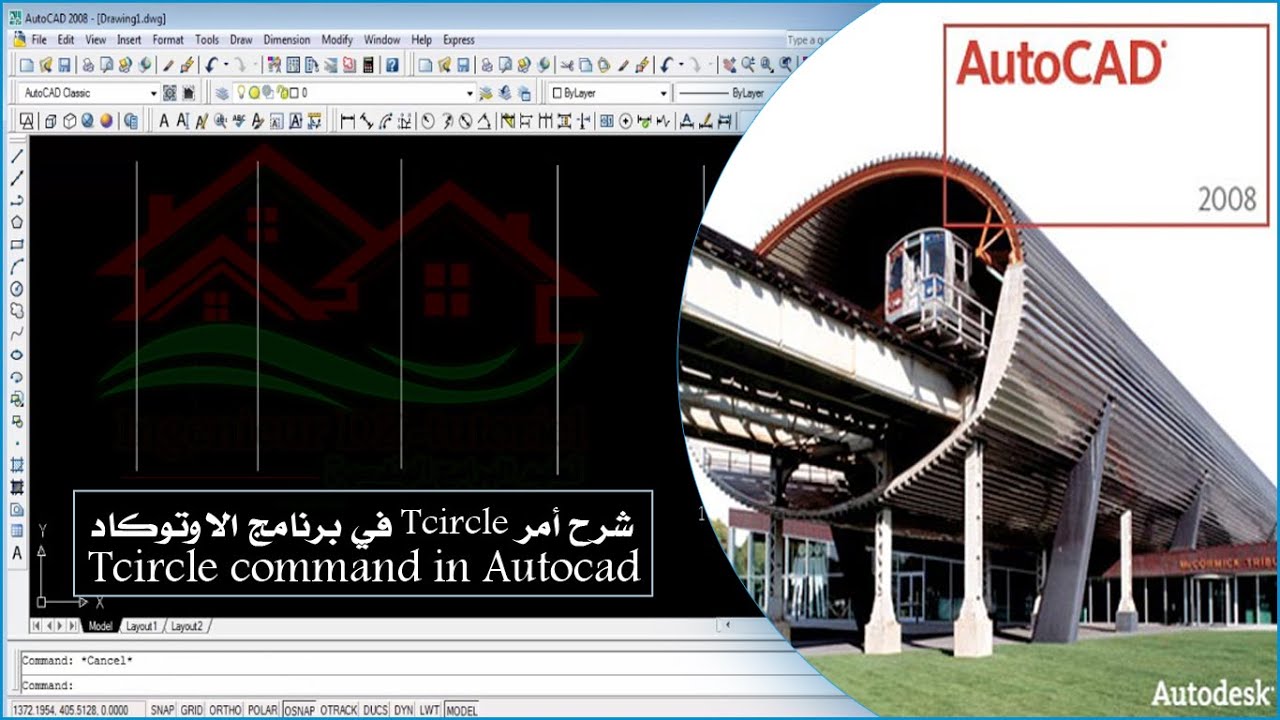Expand the layer list dropdown
The height and width of the screenshot is (720, 1280).
click(x=470, y=93)
